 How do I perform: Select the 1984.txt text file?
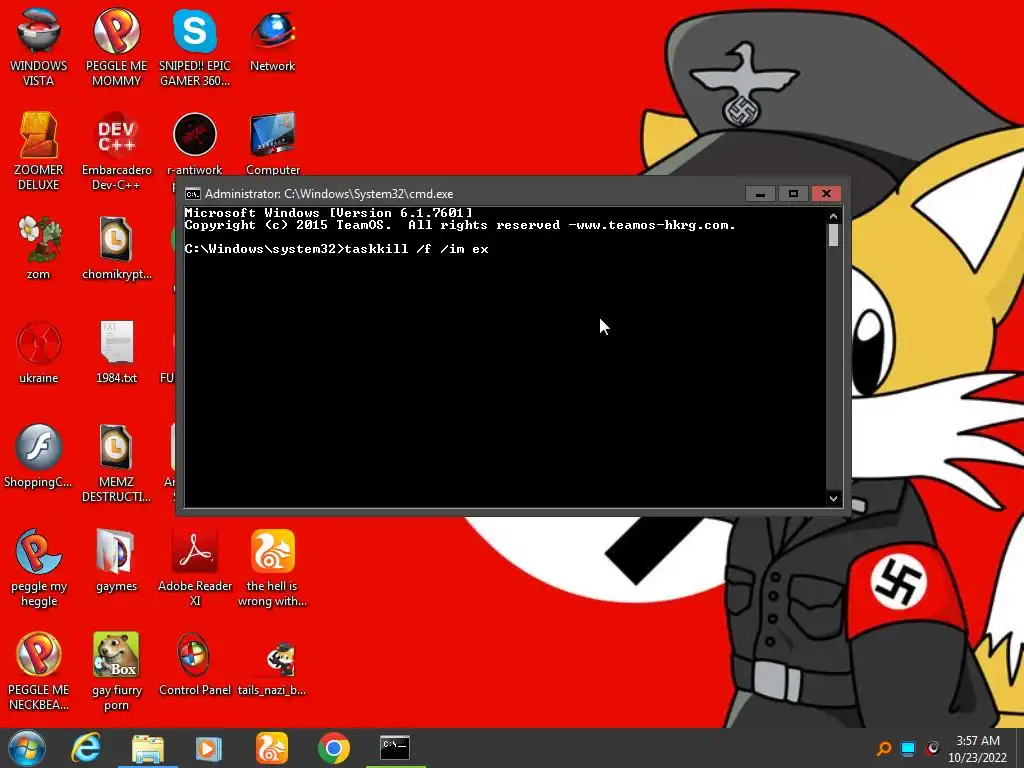116,352
